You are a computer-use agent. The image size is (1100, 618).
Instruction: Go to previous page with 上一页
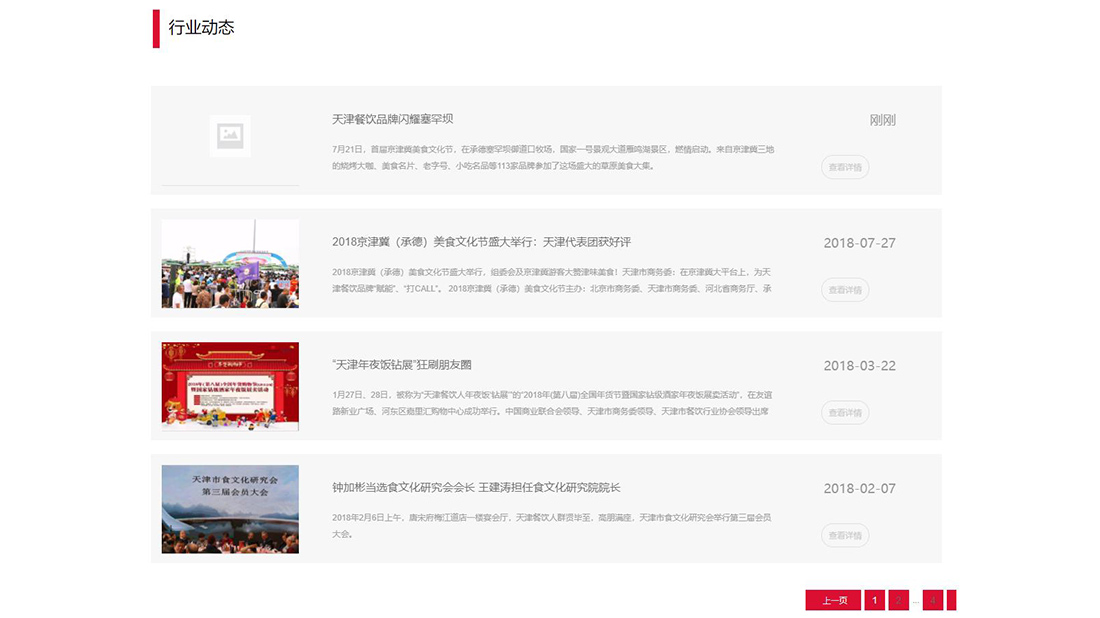[x=833, y=600]
